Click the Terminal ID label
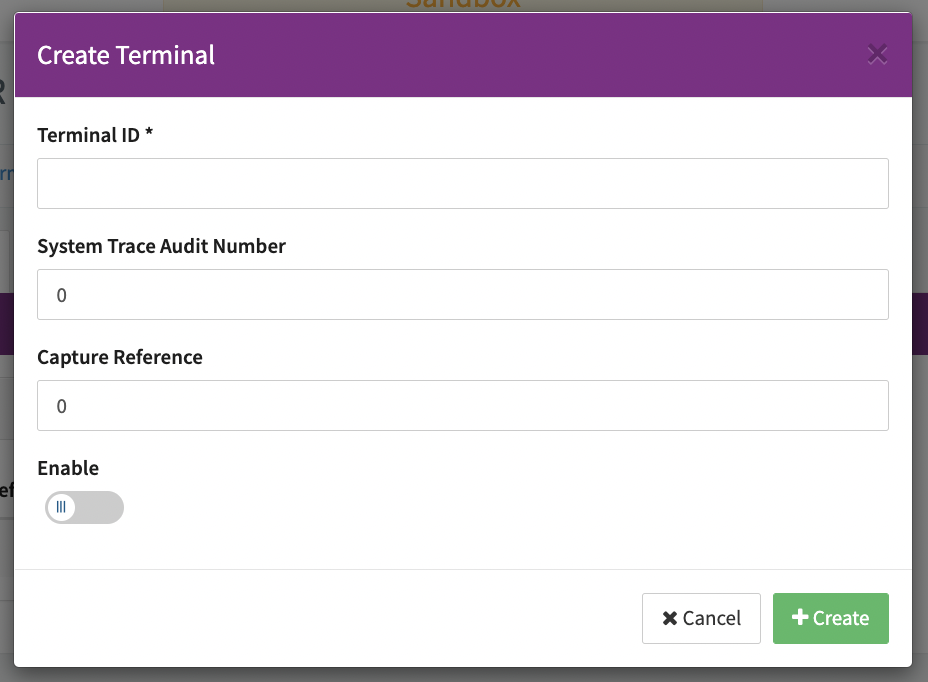Screen dimensions: 928x682 89,135
